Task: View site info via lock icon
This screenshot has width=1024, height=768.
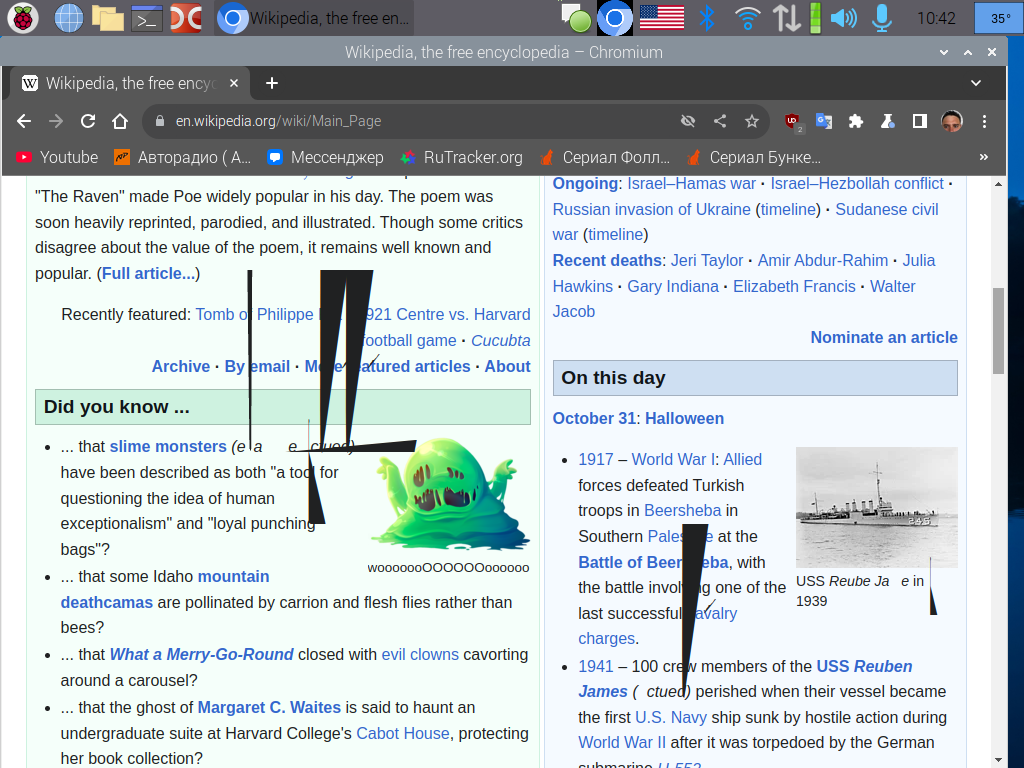Action: [x=159, y=121]
